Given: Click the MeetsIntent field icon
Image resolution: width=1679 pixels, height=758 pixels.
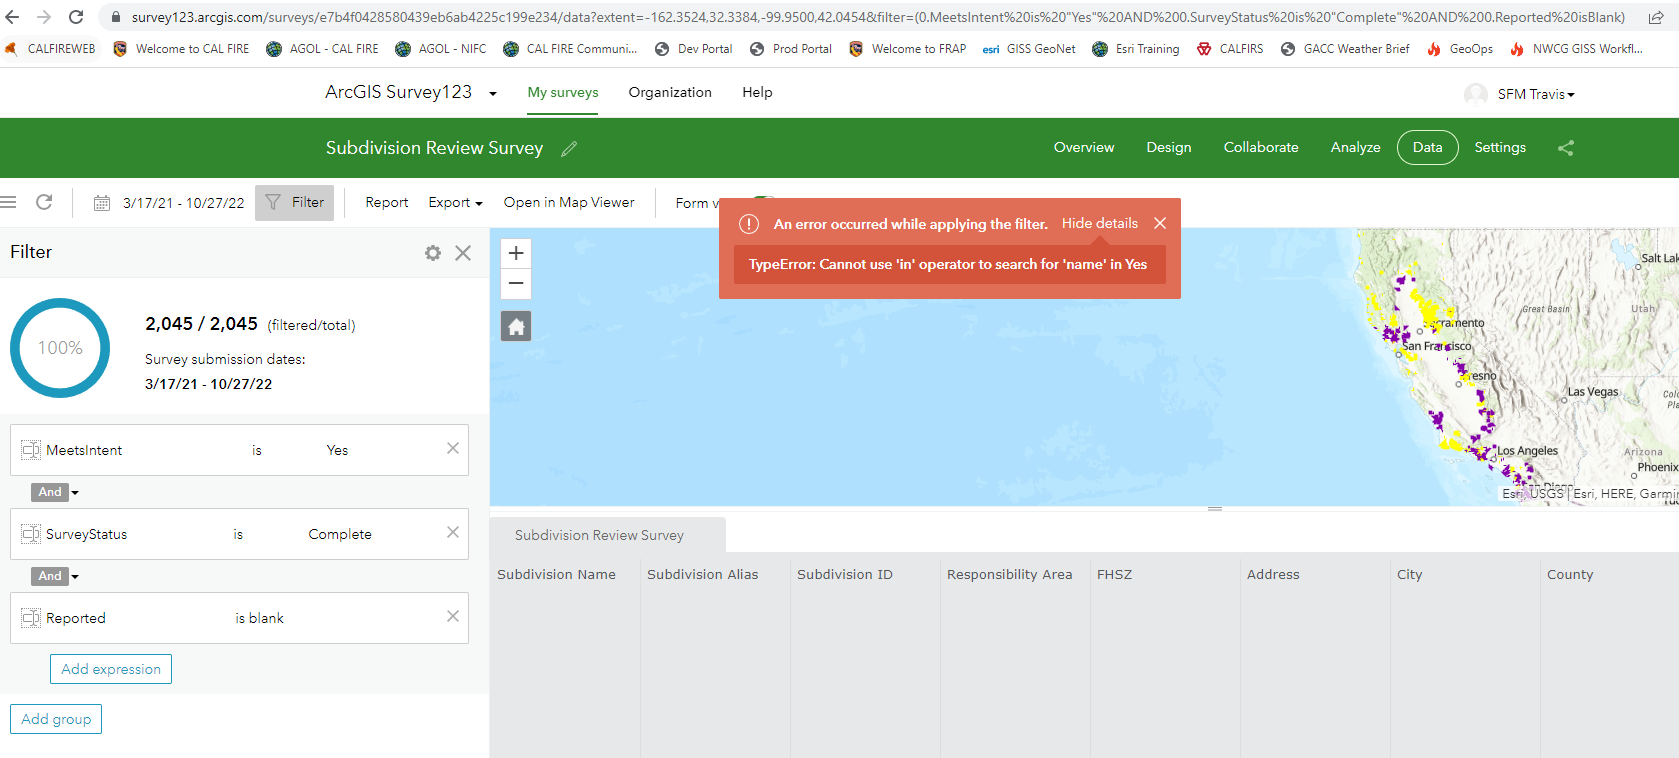Looking at the screenshot, I should coord(31,450).
